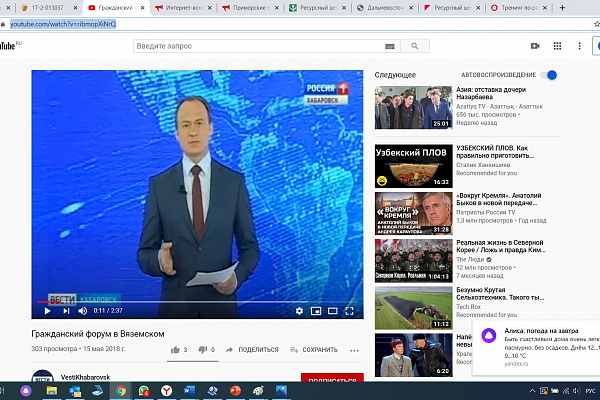Click the СОХРАНИТЬ save button
The width and height of the screenshot is (600, 400).
point(314,349)
